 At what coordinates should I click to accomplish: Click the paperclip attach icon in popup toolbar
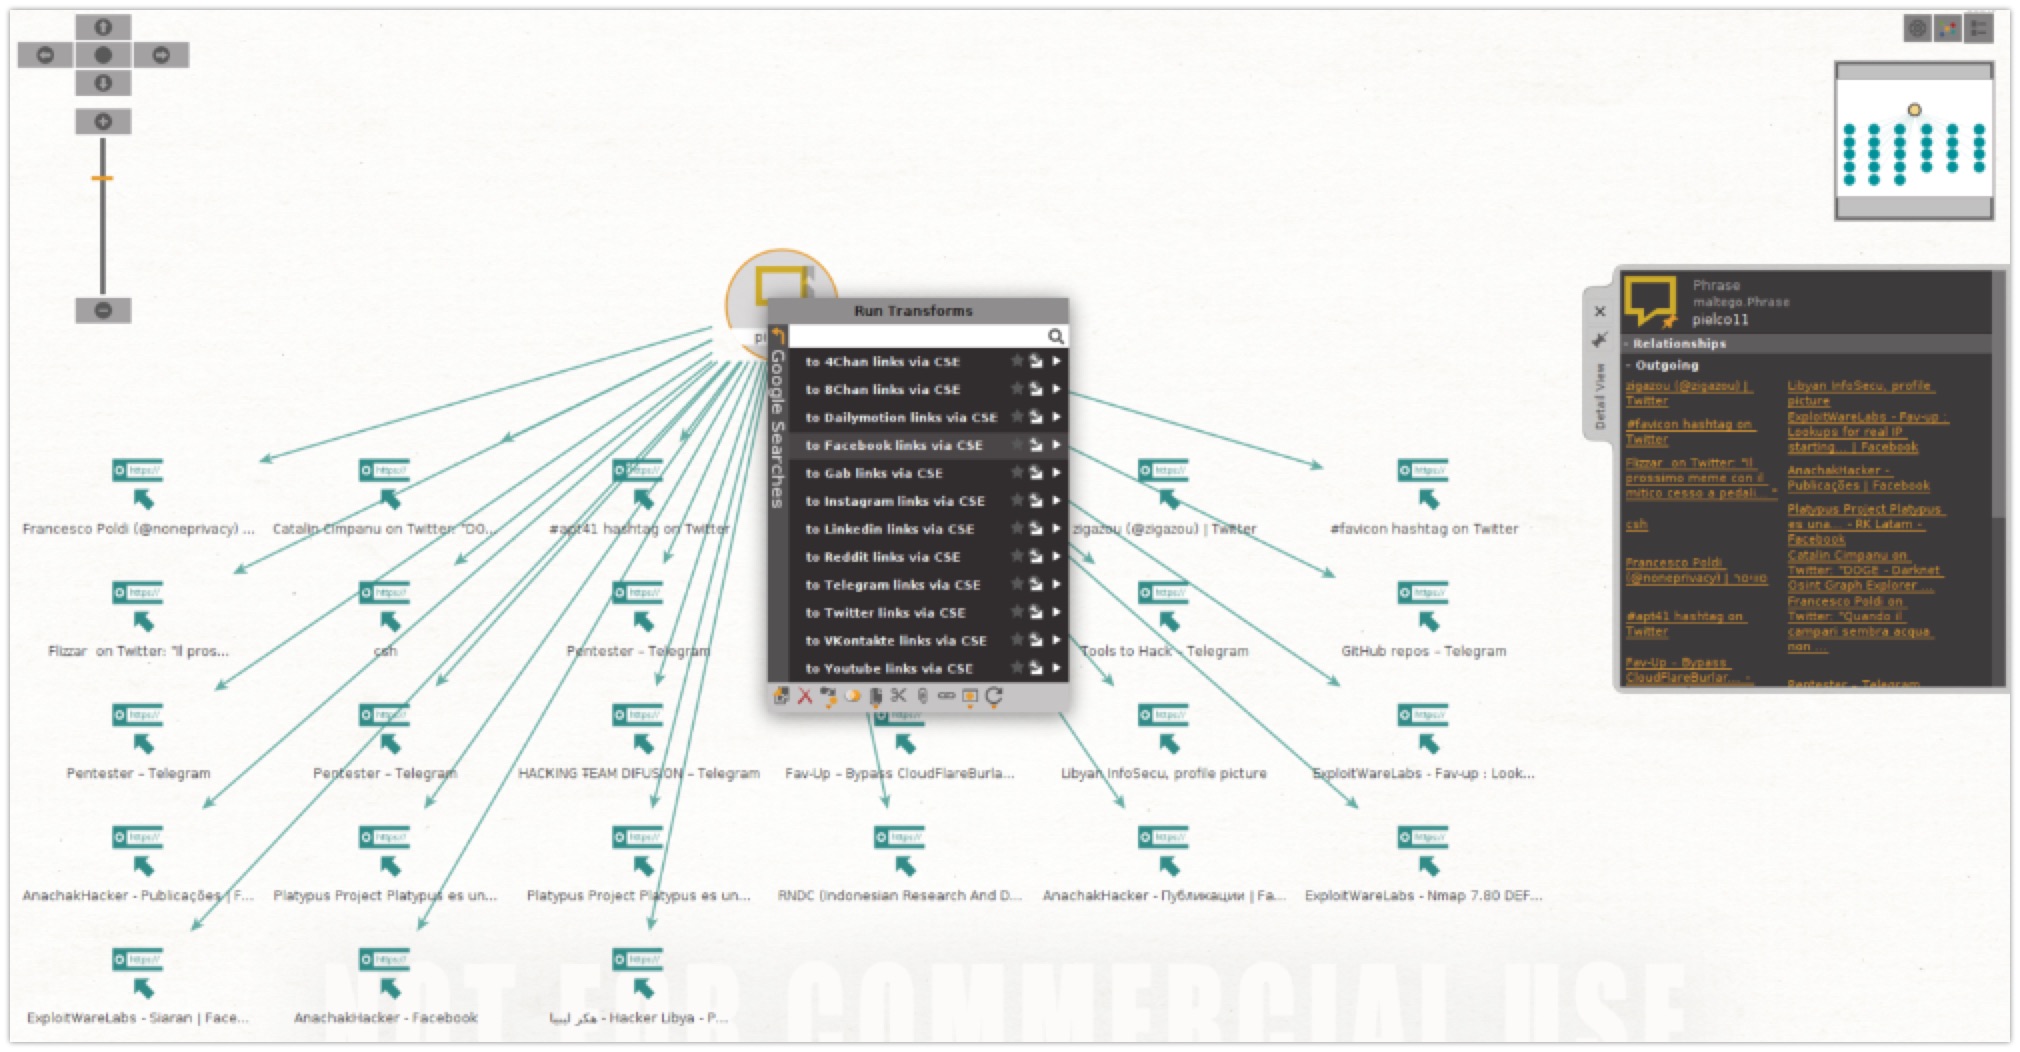[922, 696]
